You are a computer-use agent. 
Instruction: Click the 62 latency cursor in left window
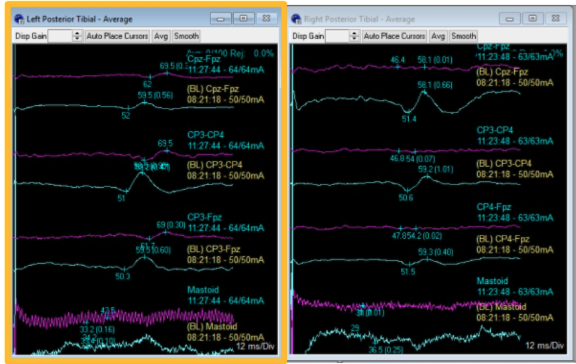150,77
